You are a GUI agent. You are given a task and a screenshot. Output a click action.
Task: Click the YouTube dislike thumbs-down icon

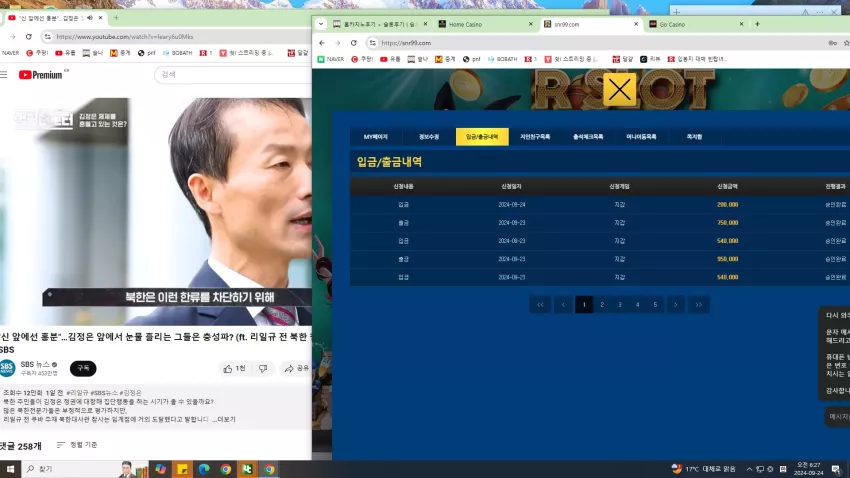(263, 369)
